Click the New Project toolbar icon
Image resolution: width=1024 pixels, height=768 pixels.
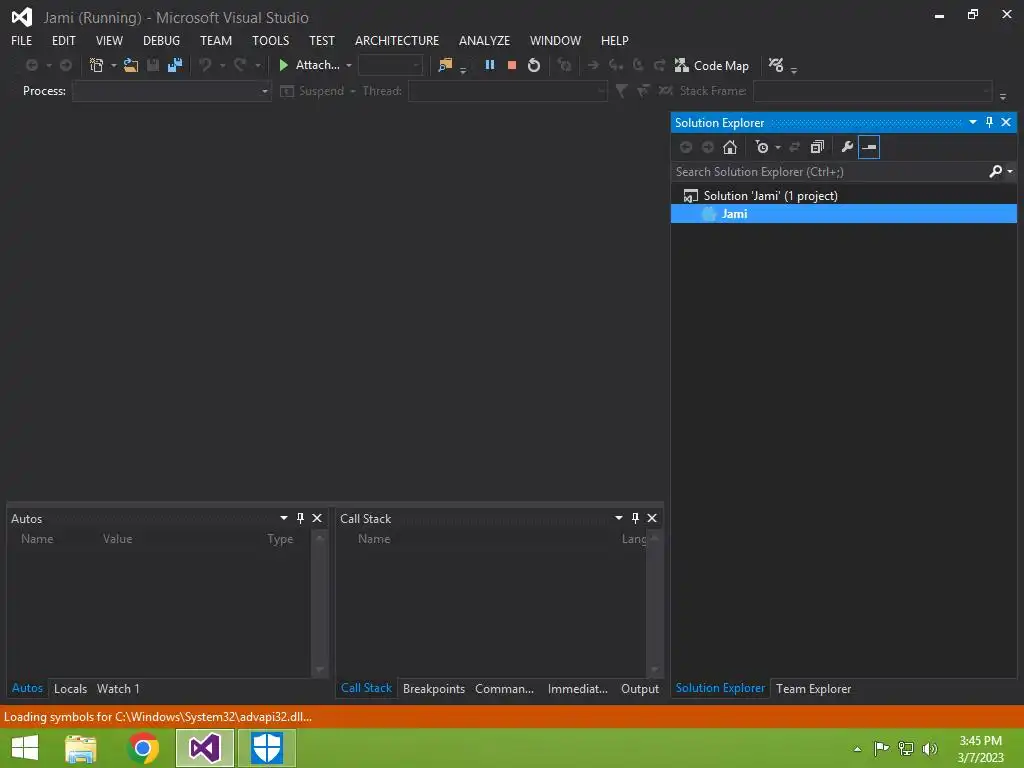[x=97, y=65]
